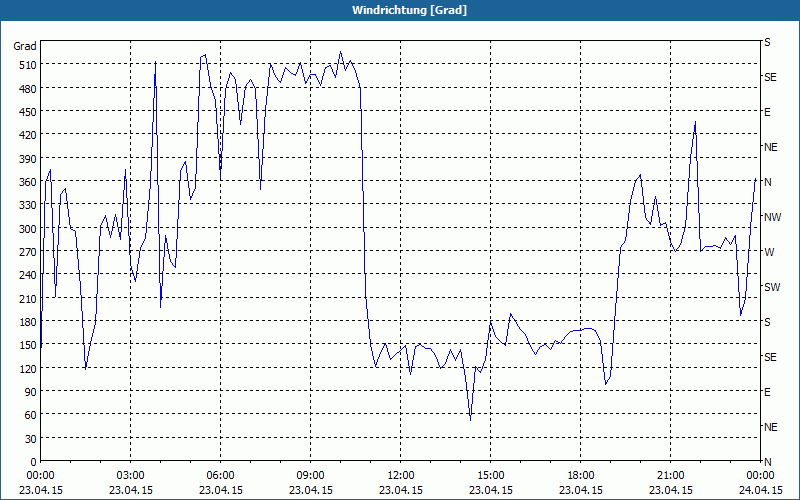800x500 pixels.
Task: Click the 23.04.15 date under 03:00
Action: click(131, 490)
